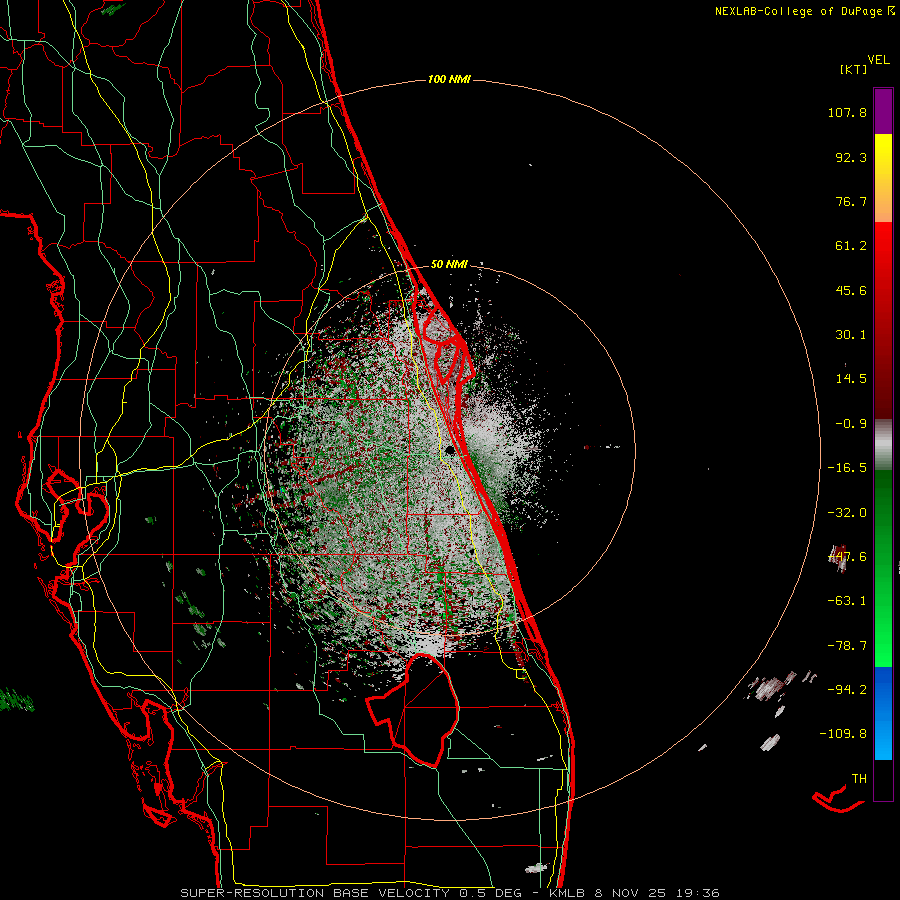Click the 92.3 legend value
Image resolution: width=900 pixels, height=900 pixels.
coord(851,157)
